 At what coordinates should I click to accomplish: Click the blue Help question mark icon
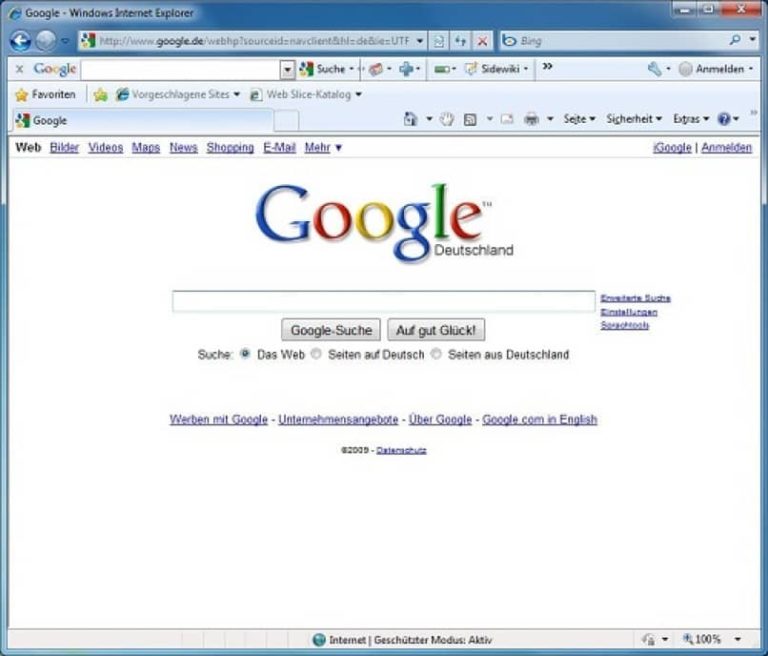click(x=724, y=119)
